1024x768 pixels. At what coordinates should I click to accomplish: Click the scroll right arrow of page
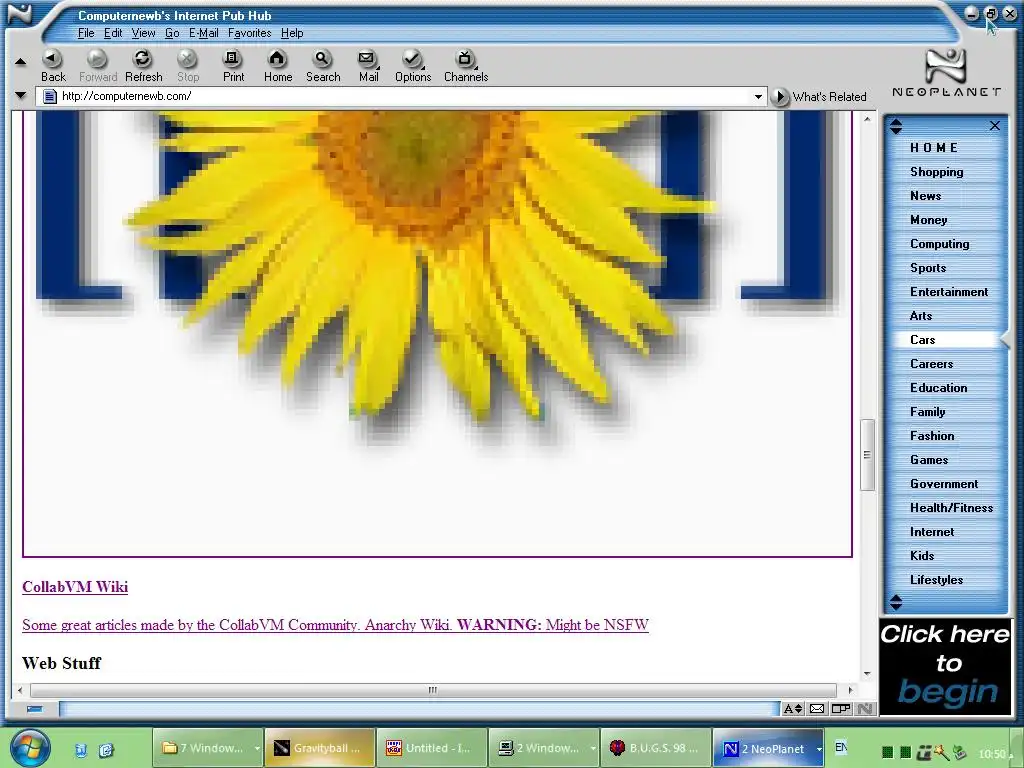850,690
